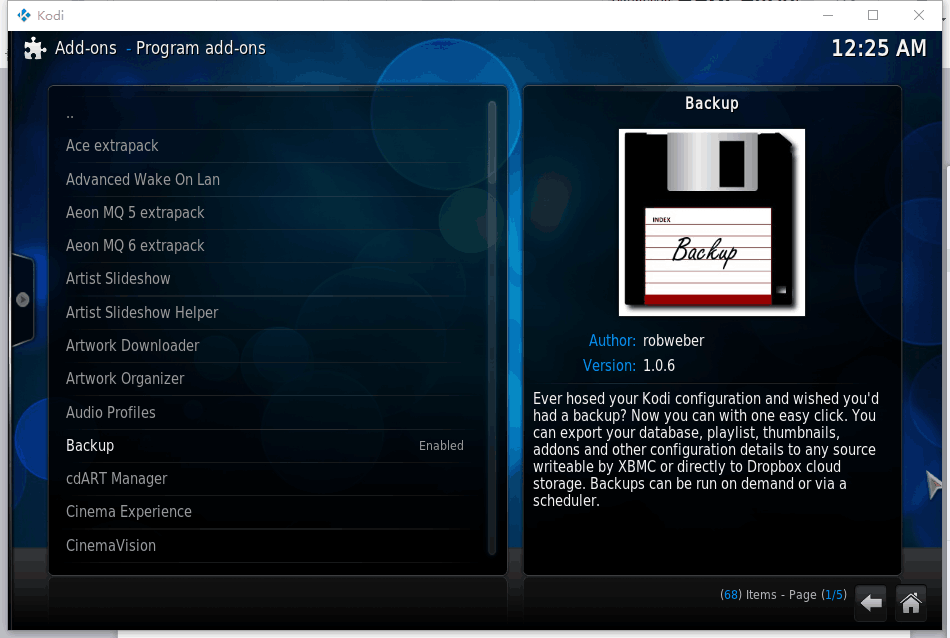
Task: Open Aeon MQ 5 extrapack
Action: tap(135, 212)
